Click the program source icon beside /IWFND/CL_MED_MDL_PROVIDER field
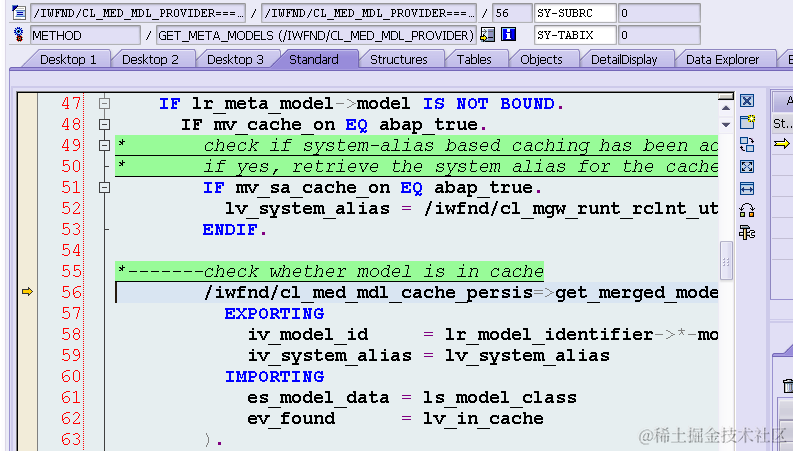This screenshot has width=793, height=451. click(x=19, y=12)
